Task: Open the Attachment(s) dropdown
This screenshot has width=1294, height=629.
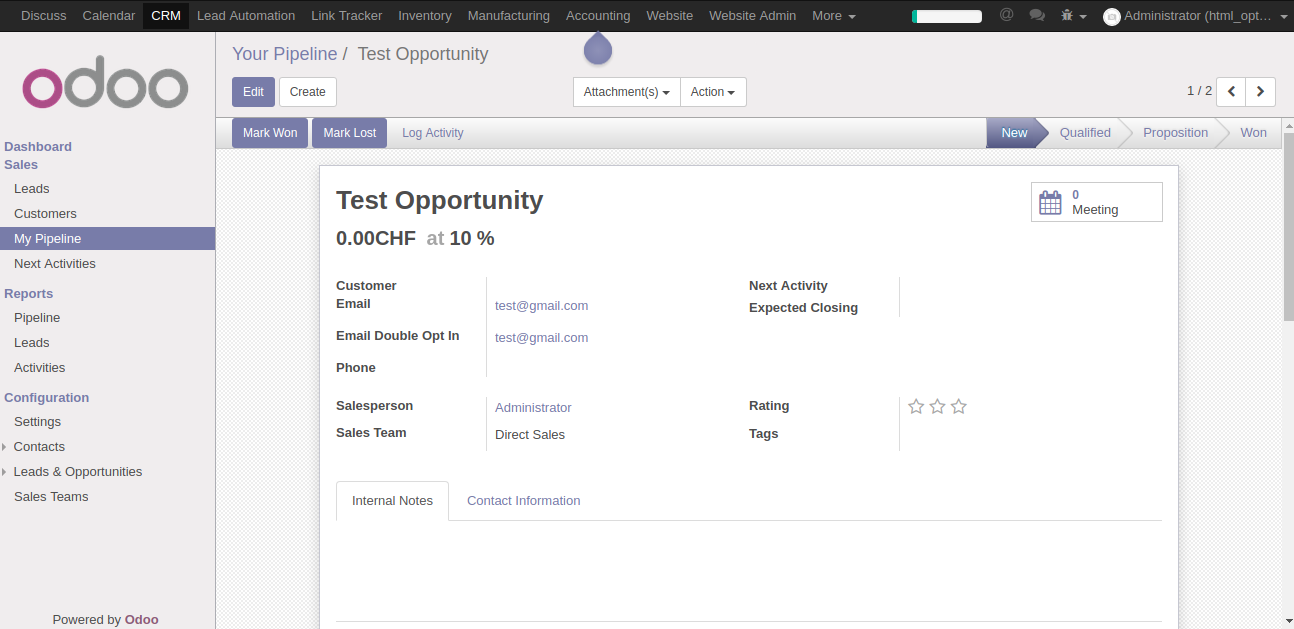Action: [x=626, y=92]
